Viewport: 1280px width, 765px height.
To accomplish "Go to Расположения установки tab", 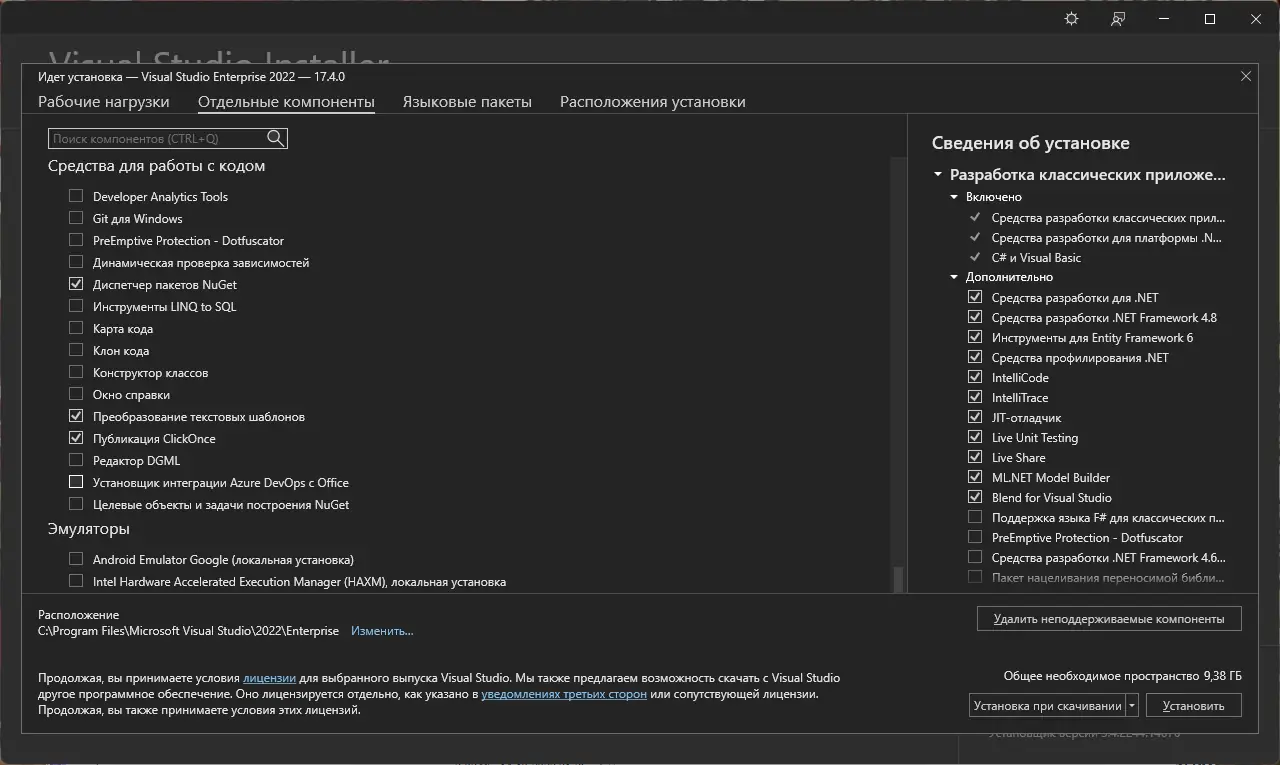I will click(x=652, y=102).
